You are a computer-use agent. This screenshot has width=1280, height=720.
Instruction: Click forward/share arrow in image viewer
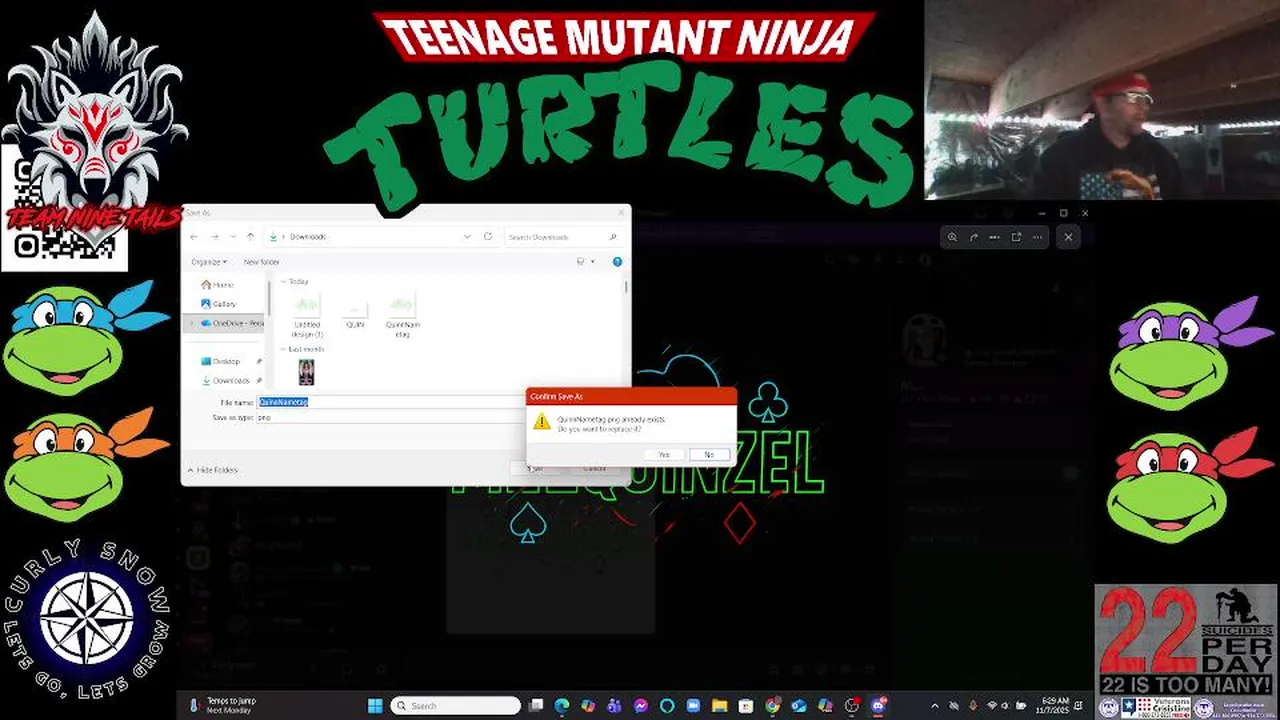click(973, 237)
